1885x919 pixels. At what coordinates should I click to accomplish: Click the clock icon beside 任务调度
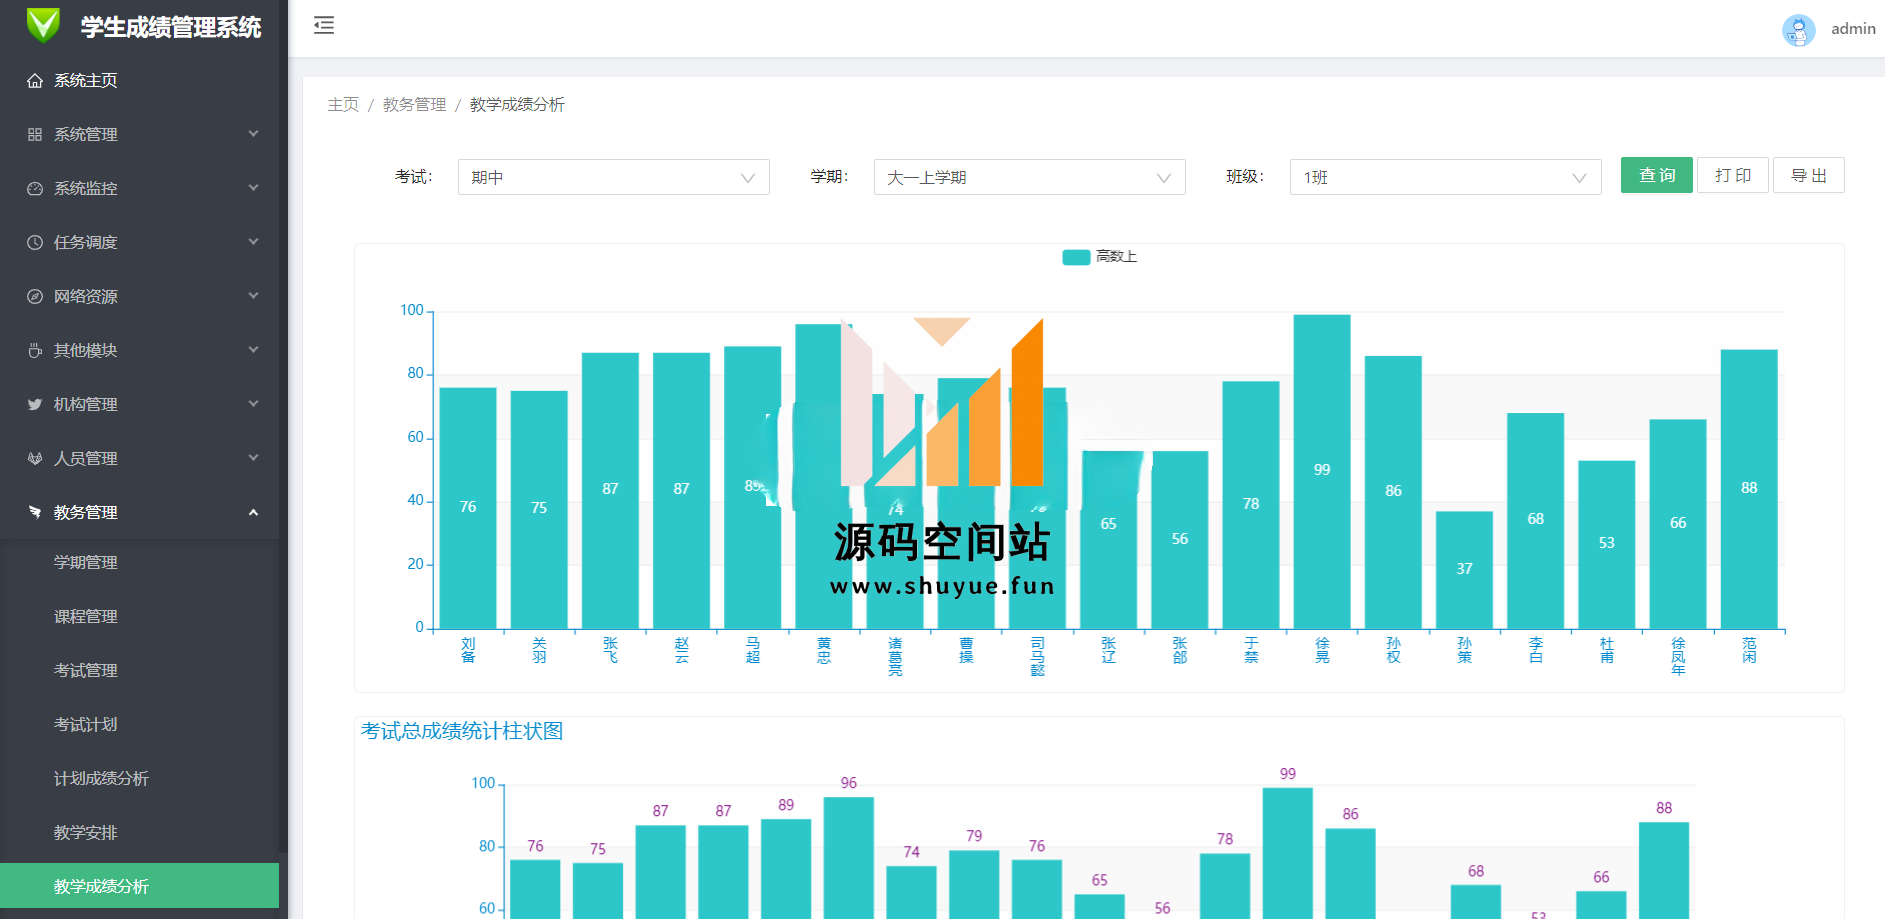pyautogui.click(x=35, y=242)
